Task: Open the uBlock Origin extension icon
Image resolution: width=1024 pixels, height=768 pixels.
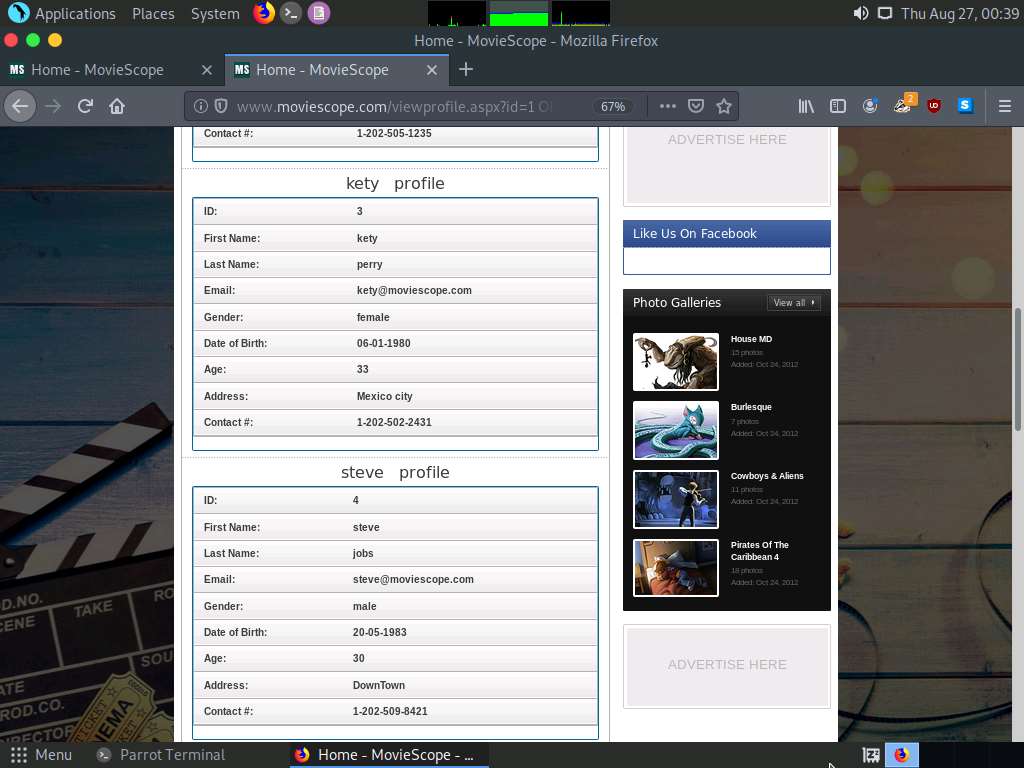Action: coord(932,106)
